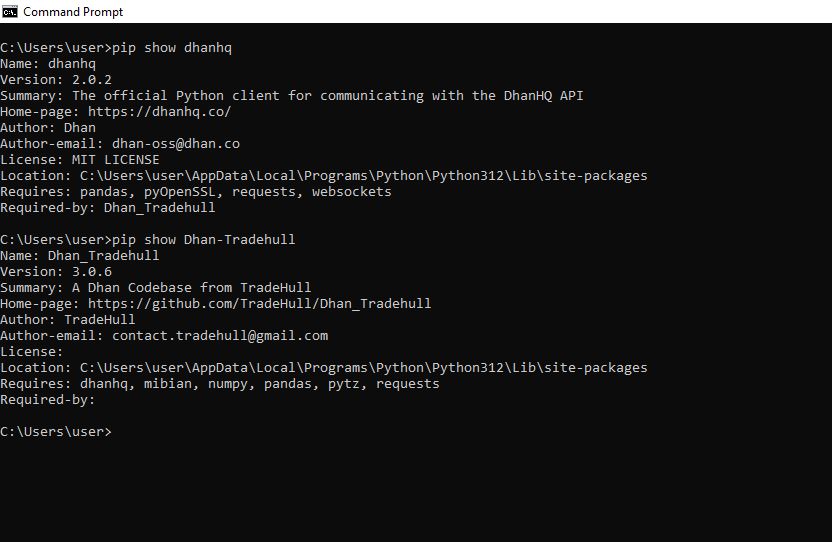The height and width of the screenshot is (542, 832).
Task: Click the 'A Dhan Codebase from TradeHull' summary
Action: click(x=191, y=287)
